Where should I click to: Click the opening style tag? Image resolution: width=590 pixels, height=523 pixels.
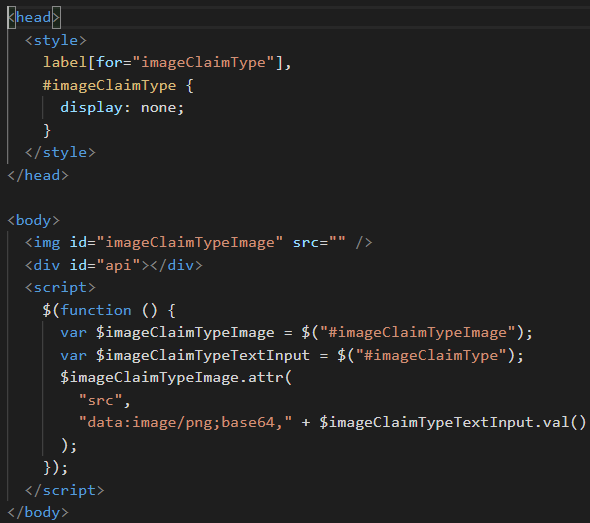point(56,40)
